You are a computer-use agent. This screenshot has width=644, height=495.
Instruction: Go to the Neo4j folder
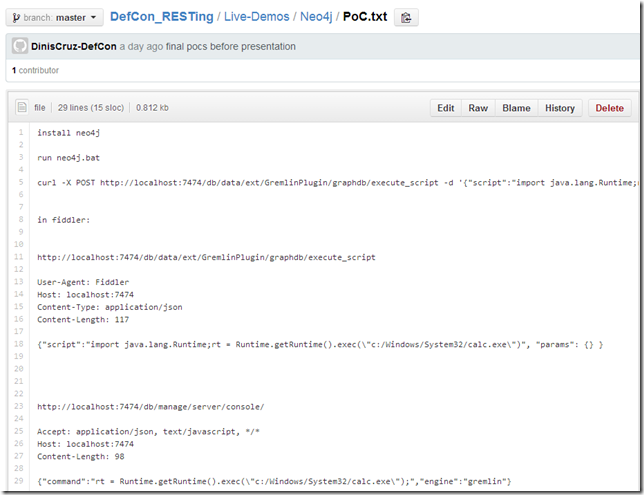(316, 16)
